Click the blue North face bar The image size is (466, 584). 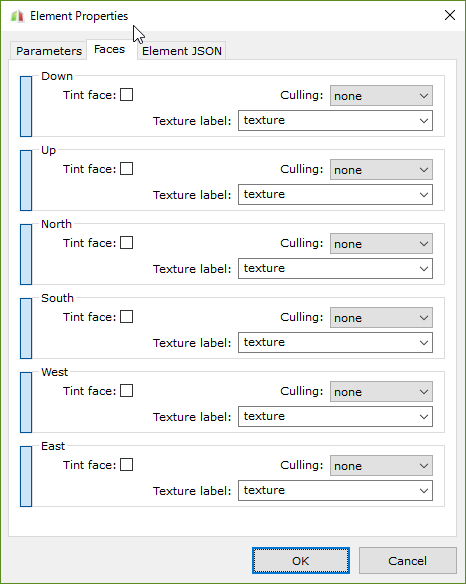(26, 254)
